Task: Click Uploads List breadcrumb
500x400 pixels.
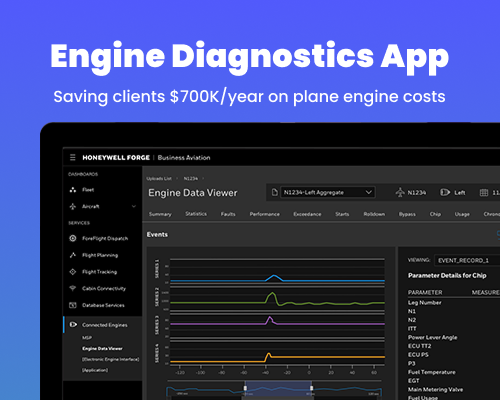Action: 159,179
